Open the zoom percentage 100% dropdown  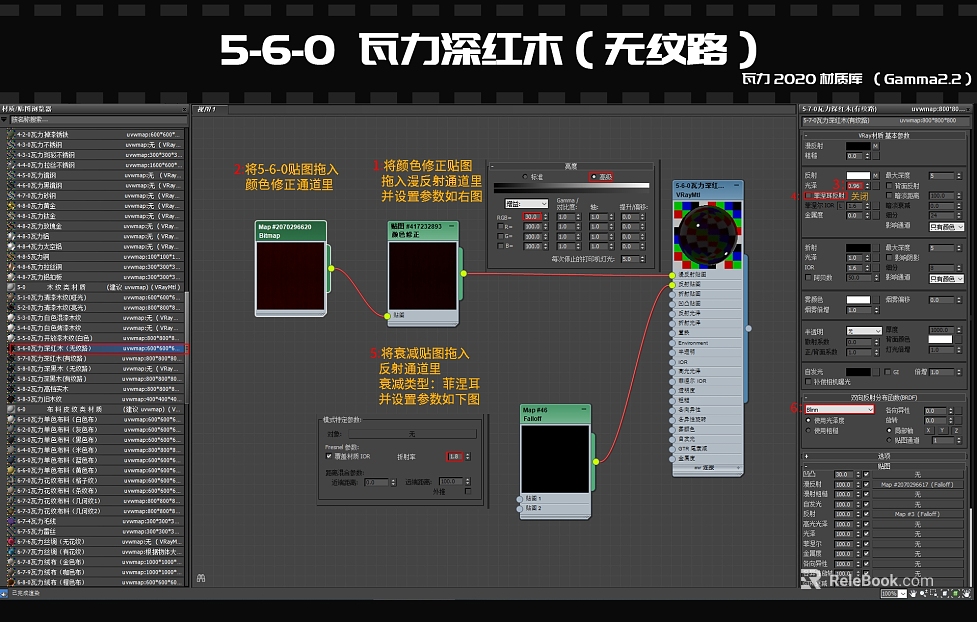pos(894,594)
